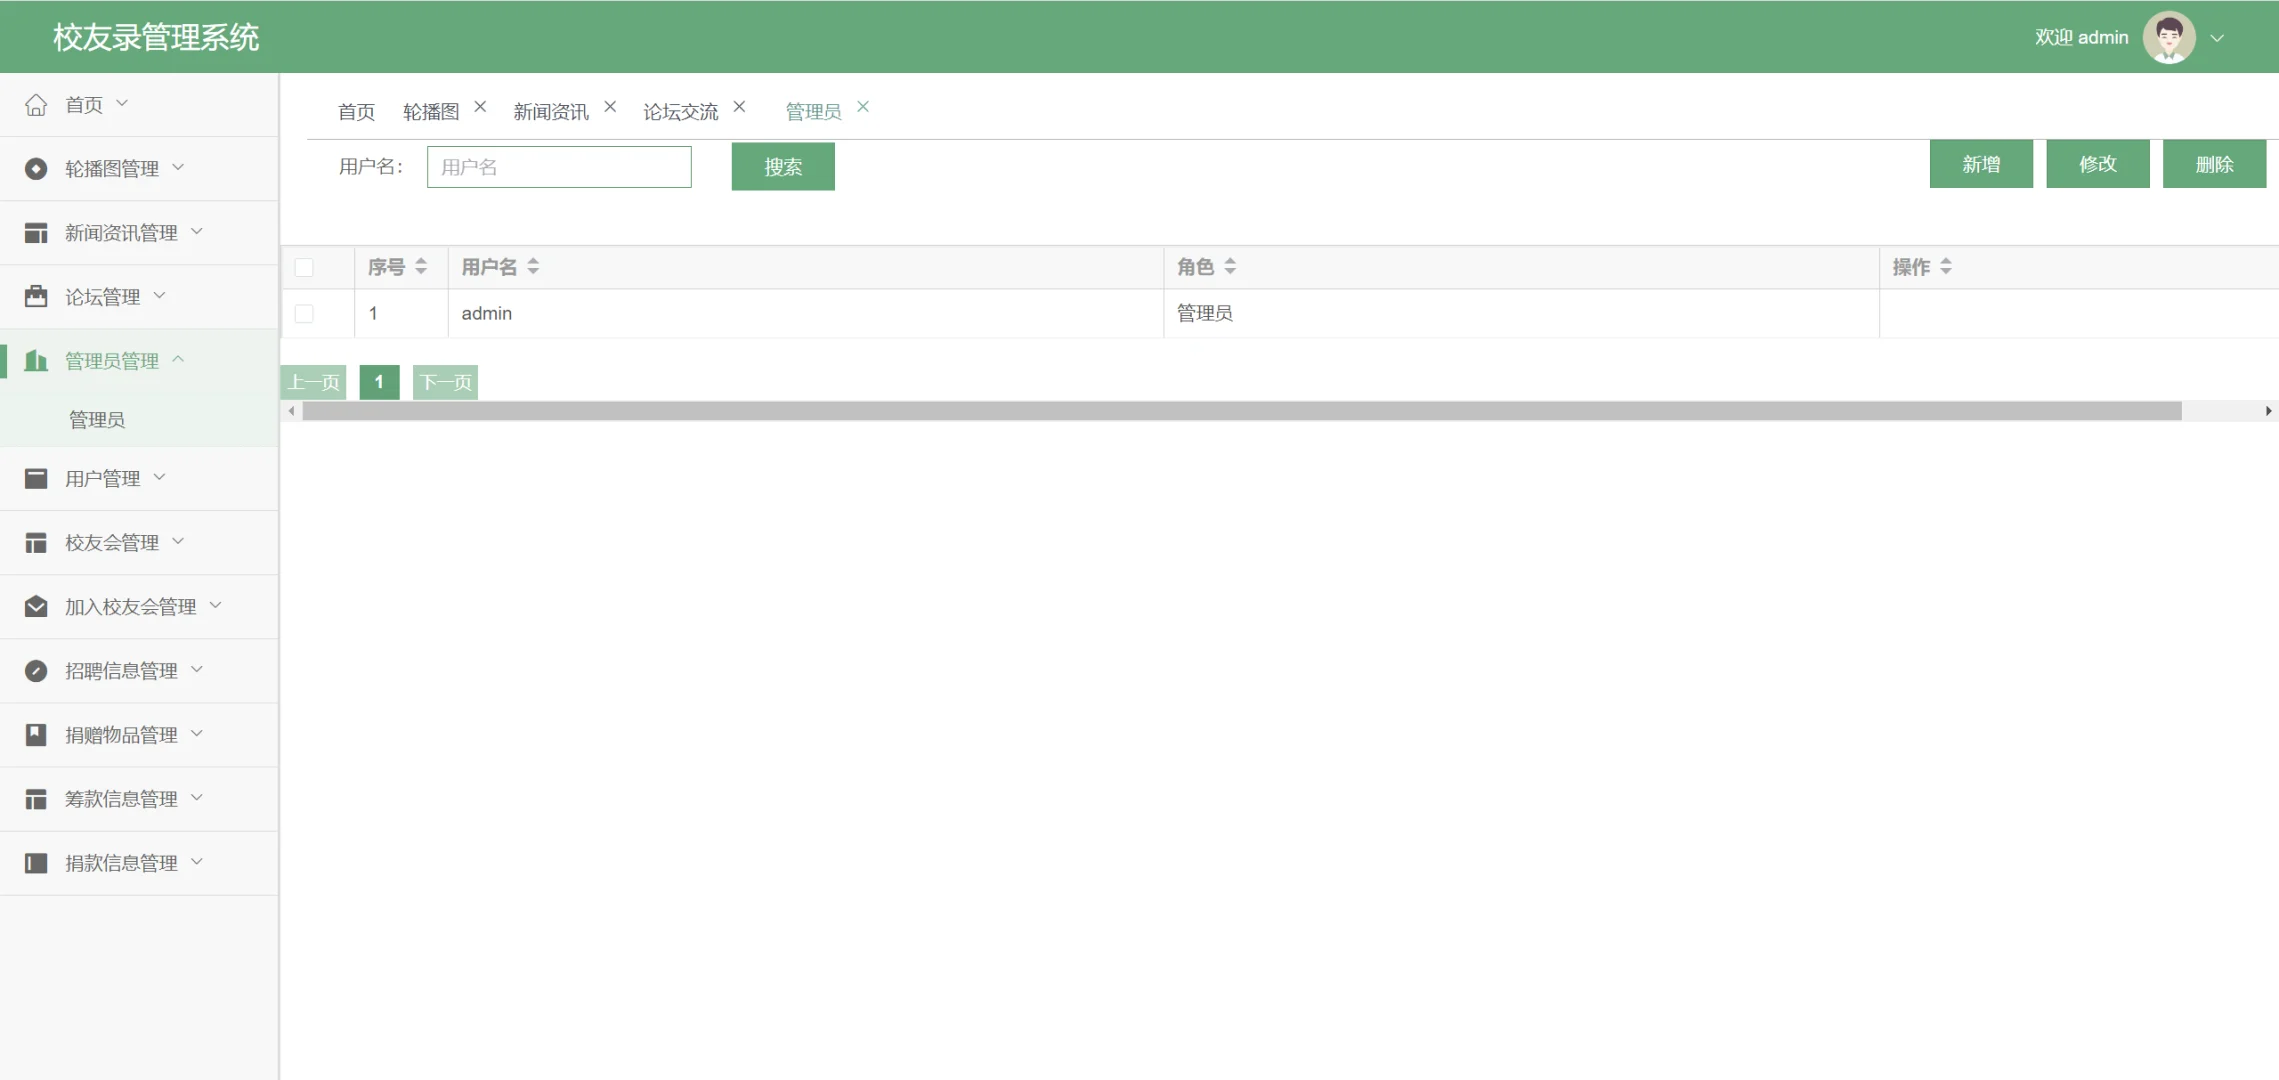The height and width of the screenshot is (1080, 2279).
Task: Check the checkbox for admin row
Action: click(305, 312)
